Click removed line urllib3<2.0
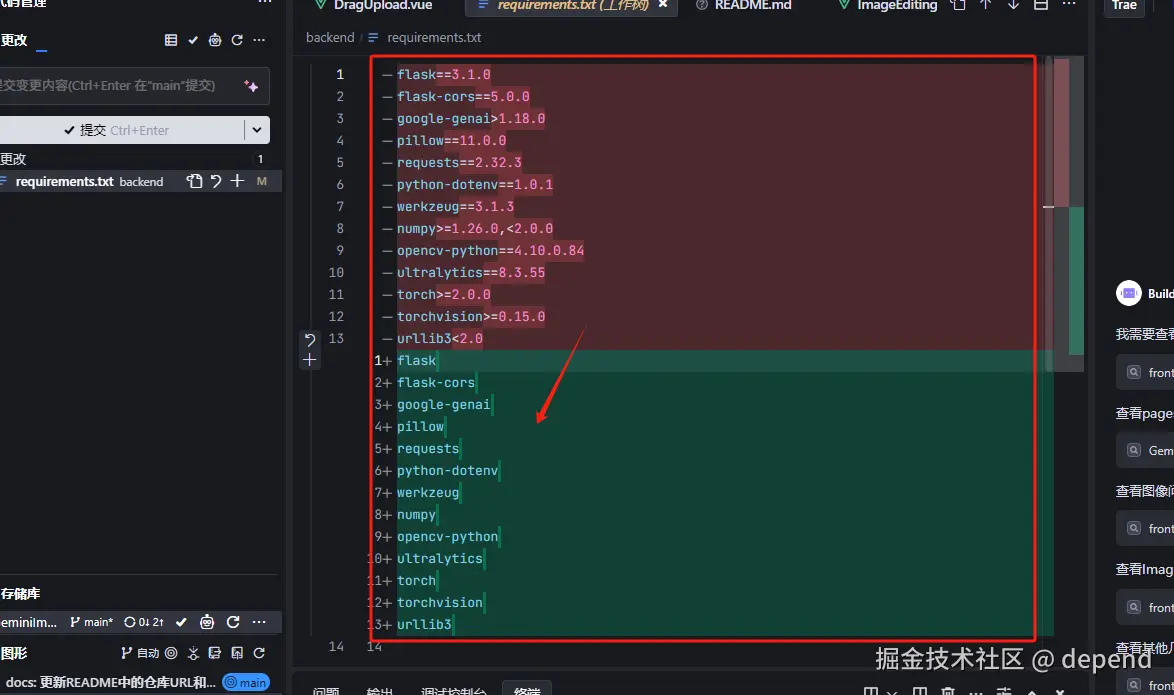Screen dimensions: 1174x695 click(440, 339)
